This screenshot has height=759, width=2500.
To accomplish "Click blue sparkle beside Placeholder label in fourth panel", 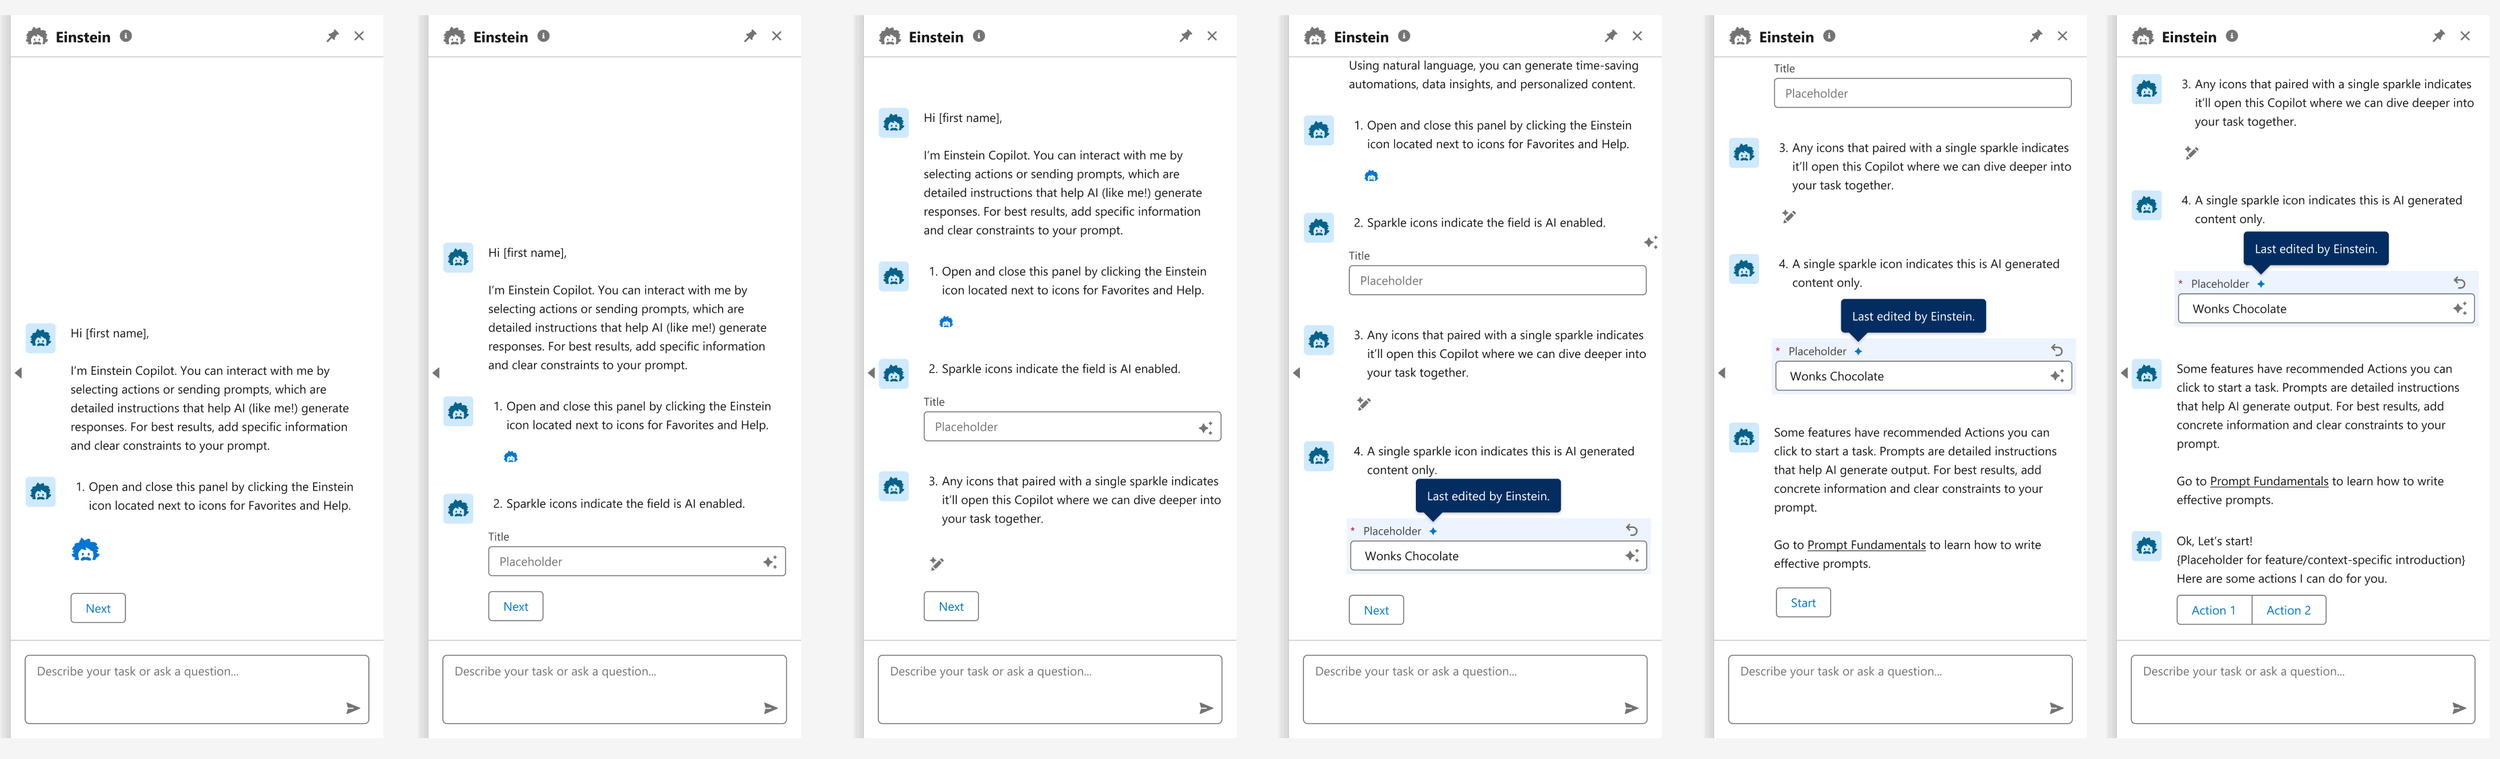I will coord(1433,531).
